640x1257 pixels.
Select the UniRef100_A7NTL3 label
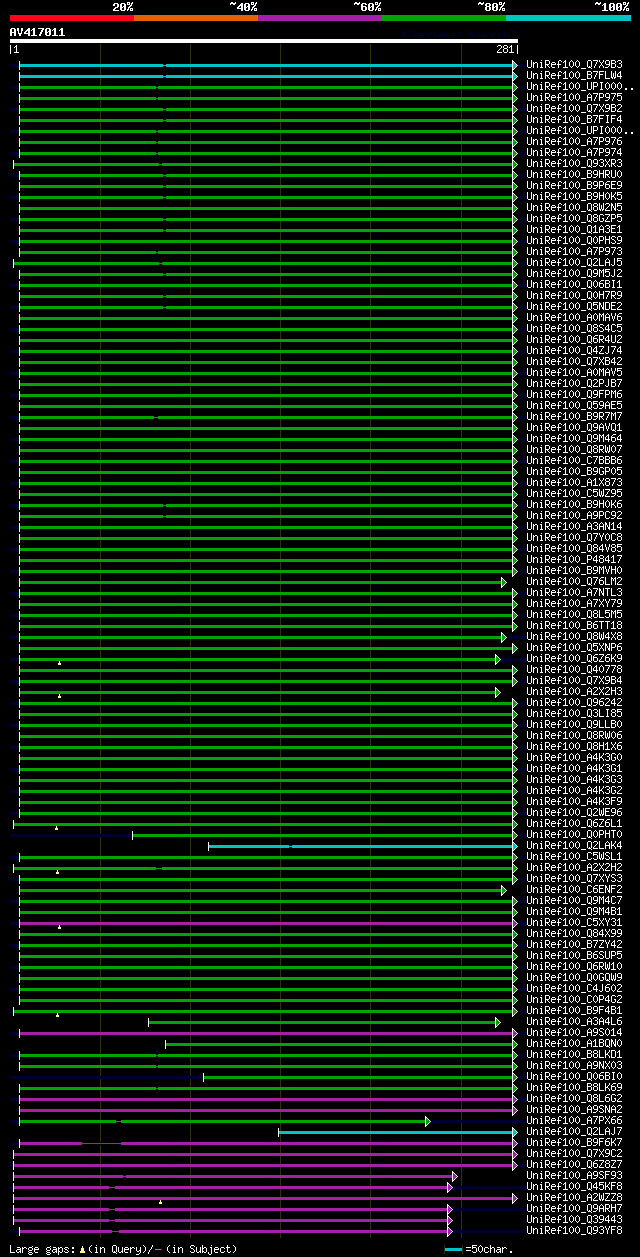[574, 593]
